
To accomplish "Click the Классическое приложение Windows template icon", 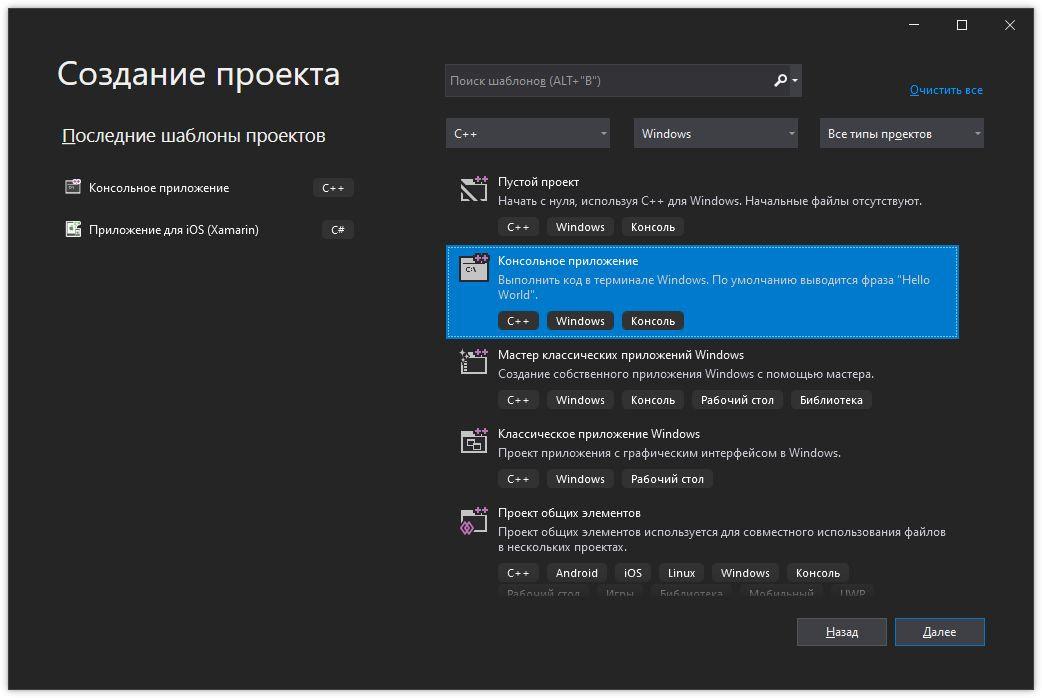I will click(473, 440).
